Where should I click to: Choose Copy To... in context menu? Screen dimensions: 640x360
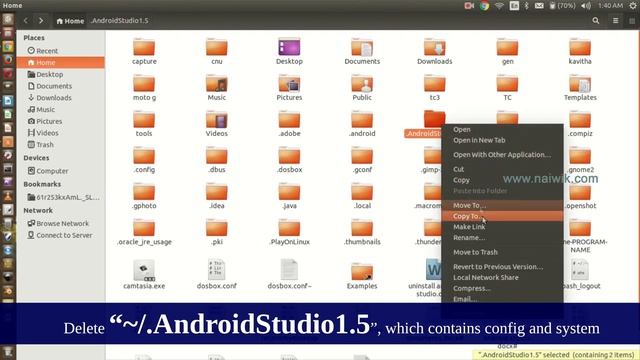pos(502,216)
